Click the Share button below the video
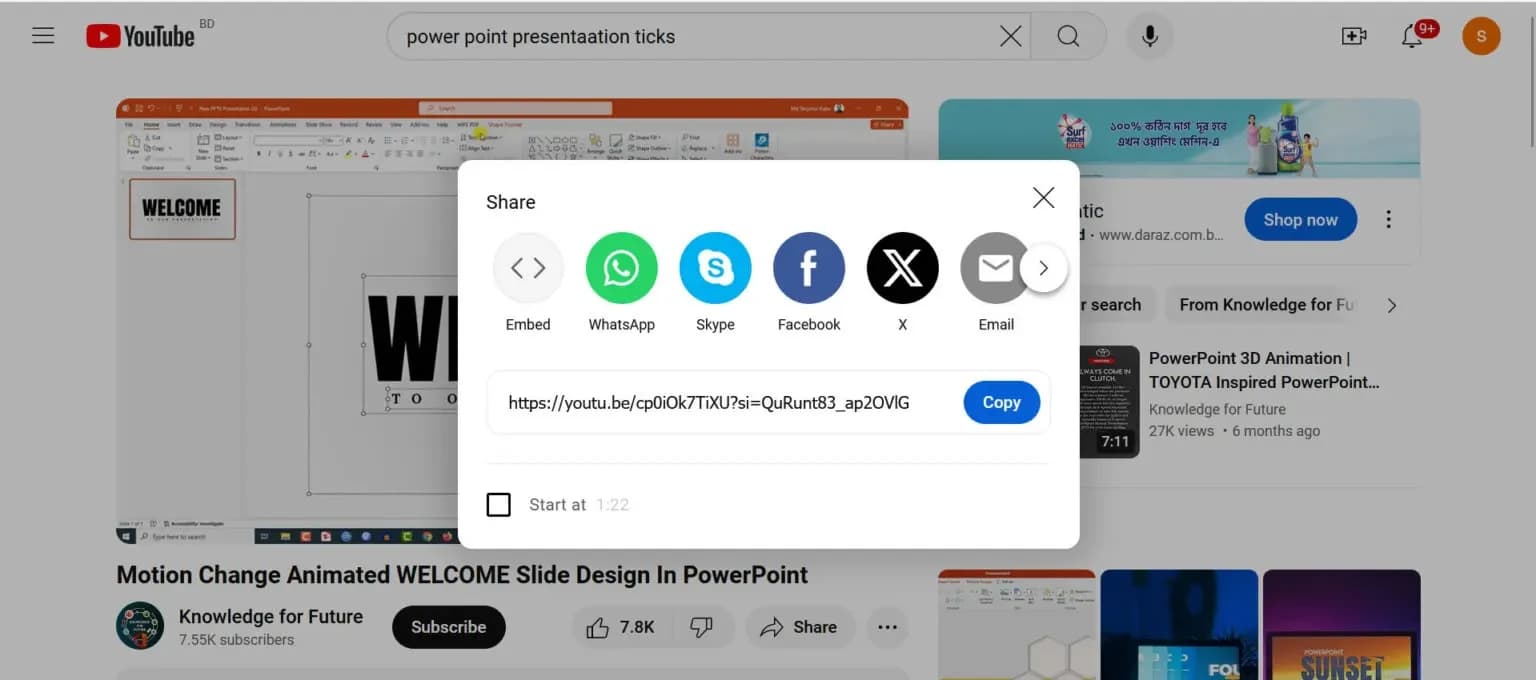Viewport: 1536px width, 680px height. pos(800,627)
